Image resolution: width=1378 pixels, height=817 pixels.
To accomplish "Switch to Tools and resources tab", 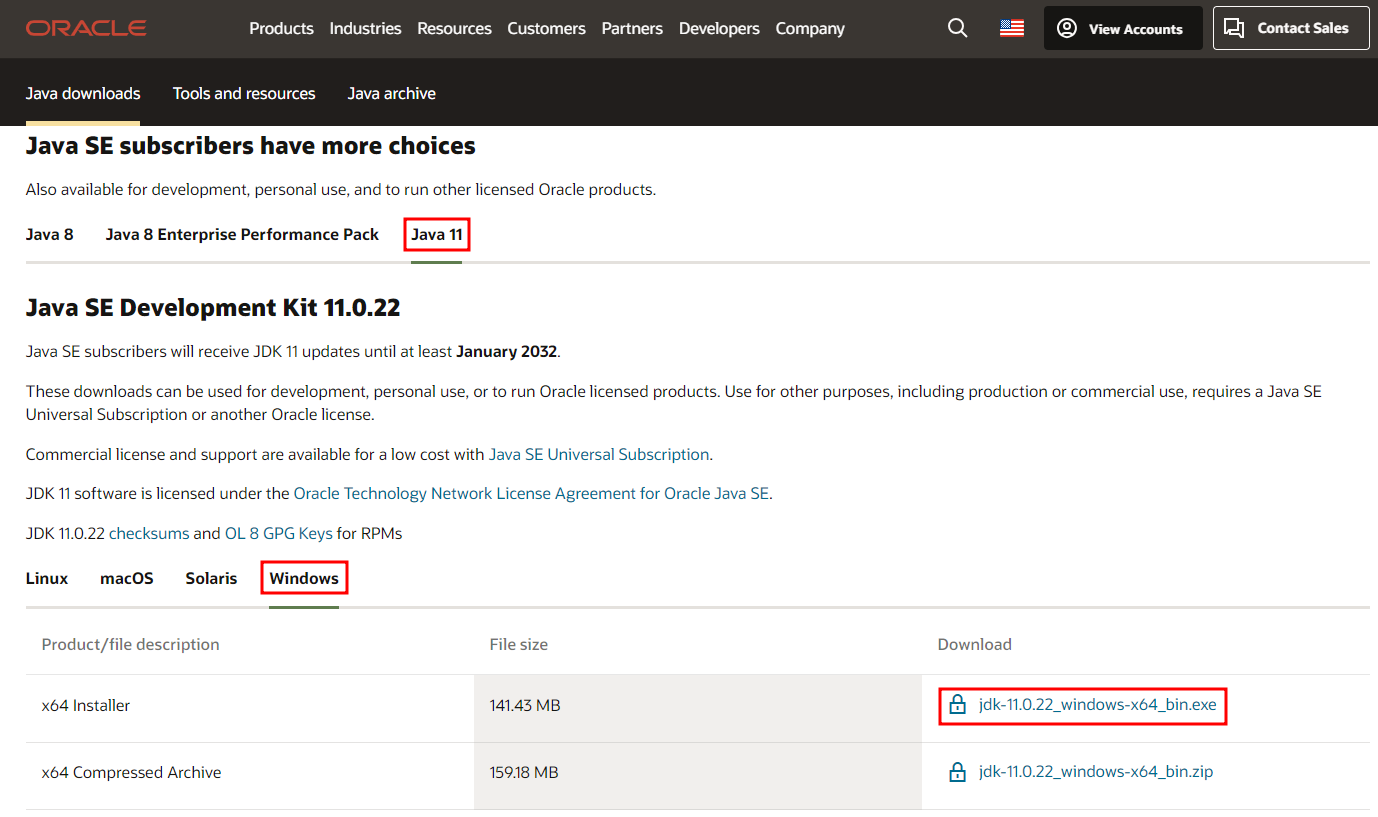I will pos(244,93).
